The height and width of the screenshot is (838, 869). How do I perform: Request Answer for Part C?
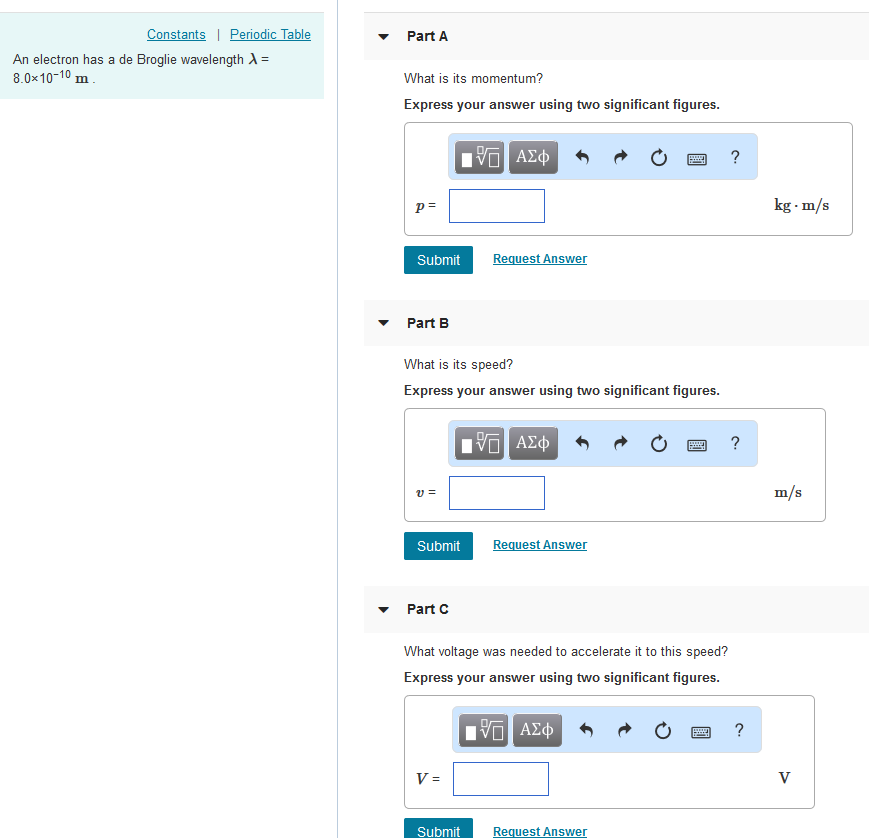pos(539,831)
